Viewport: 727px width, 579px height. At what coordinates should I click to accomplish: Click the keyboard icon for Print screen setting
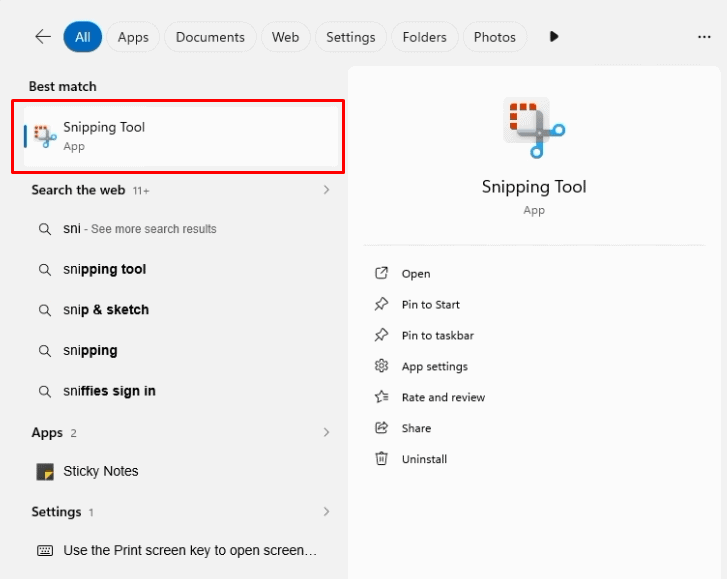coord(45,551)
